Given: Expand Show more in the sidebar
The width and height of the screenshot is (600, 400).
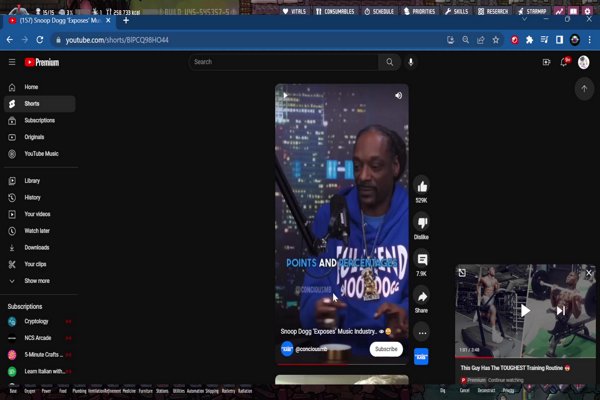Looking at the screenshot, I should (x=39, y=281).
